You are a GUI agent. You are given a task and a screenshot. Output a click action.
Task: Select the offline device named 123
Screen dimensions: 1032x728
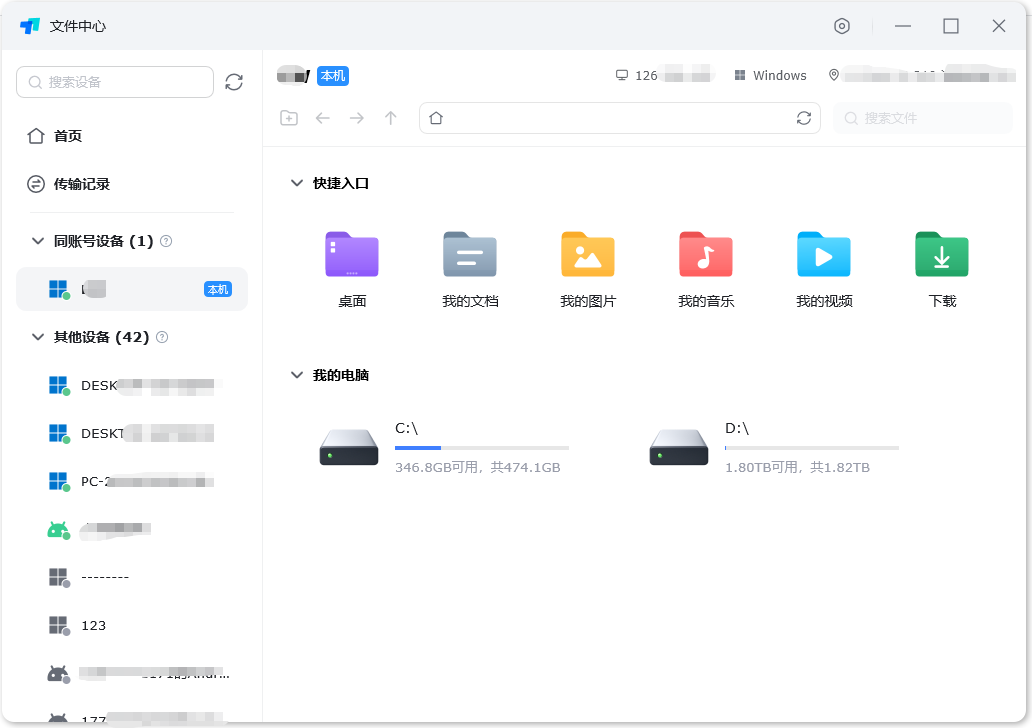pyautogui.click(x=132, y=625)
